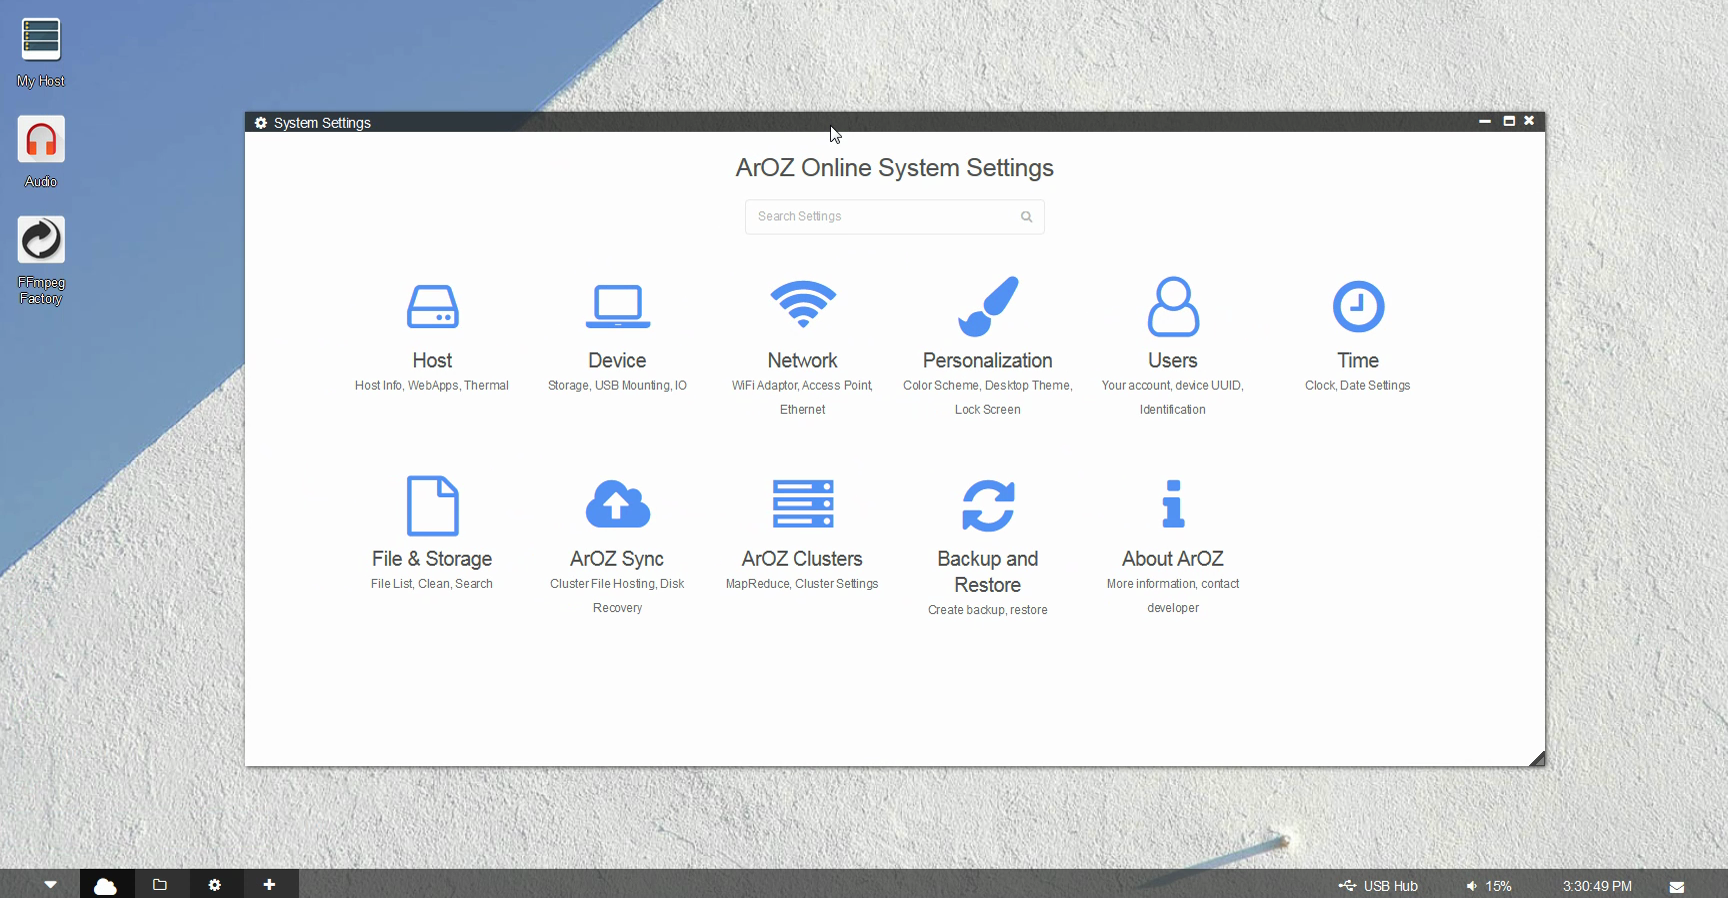Open About ArOZ info icon
The height and width of the screenshot is (898, 1728).
[1172, 504]
